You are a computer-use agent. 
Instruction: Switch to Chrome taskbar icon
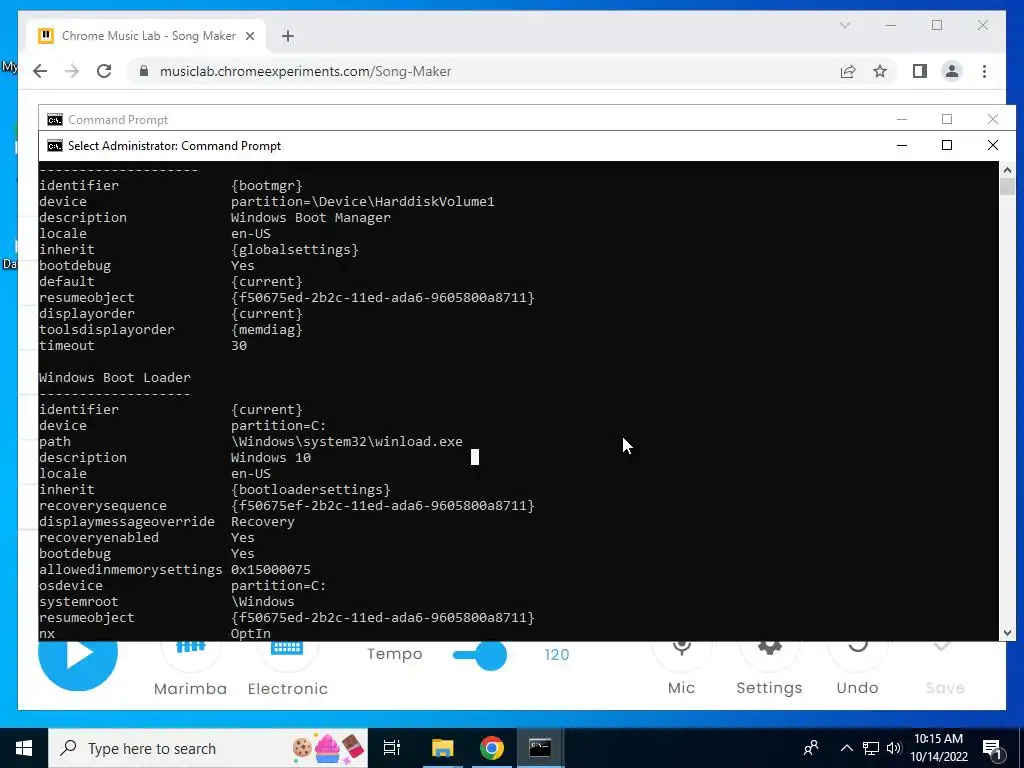[x=492, y=748]
